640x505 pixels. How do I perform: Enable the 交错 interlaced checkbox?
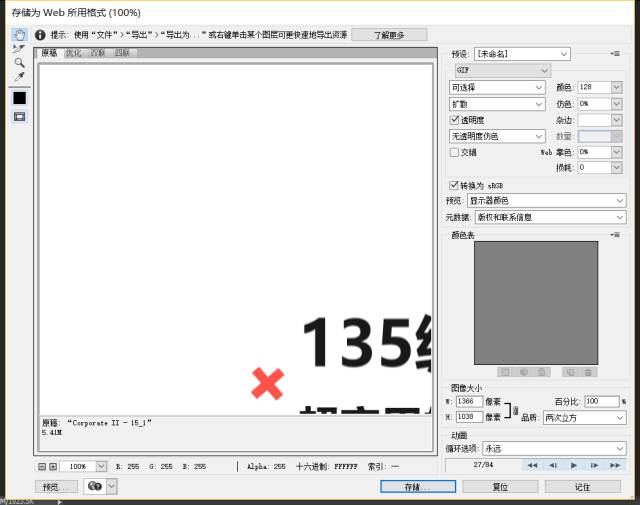(454, 152)
